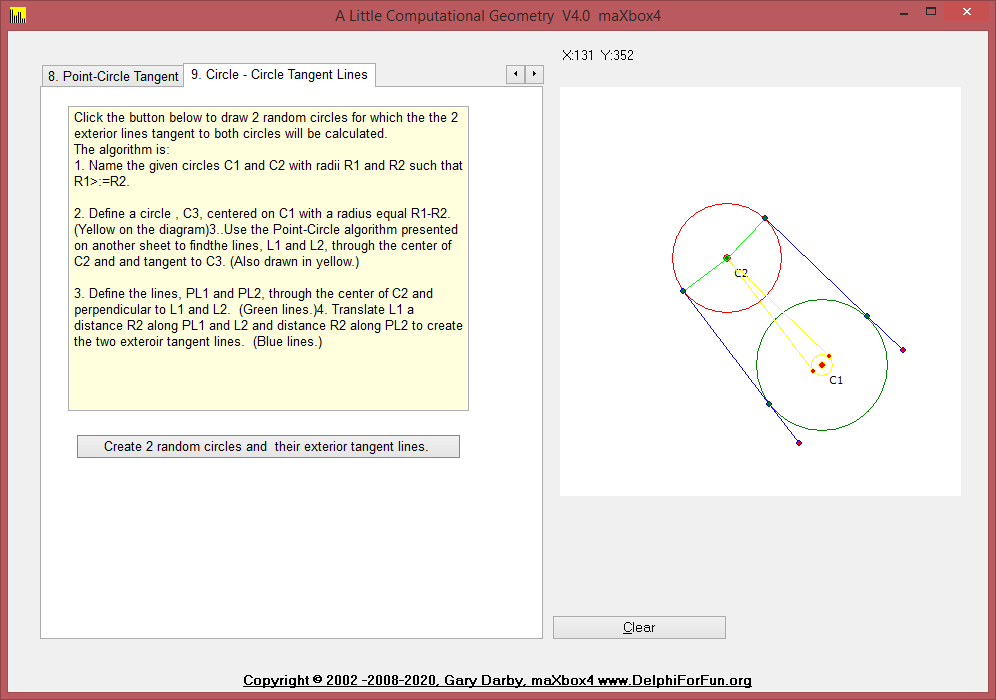Open the DelphiForFun.org copyright link

pos(497,681)
